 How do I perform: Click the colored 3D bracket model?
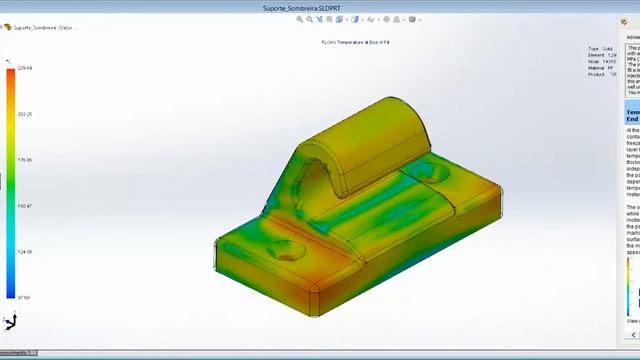[358, 207]
